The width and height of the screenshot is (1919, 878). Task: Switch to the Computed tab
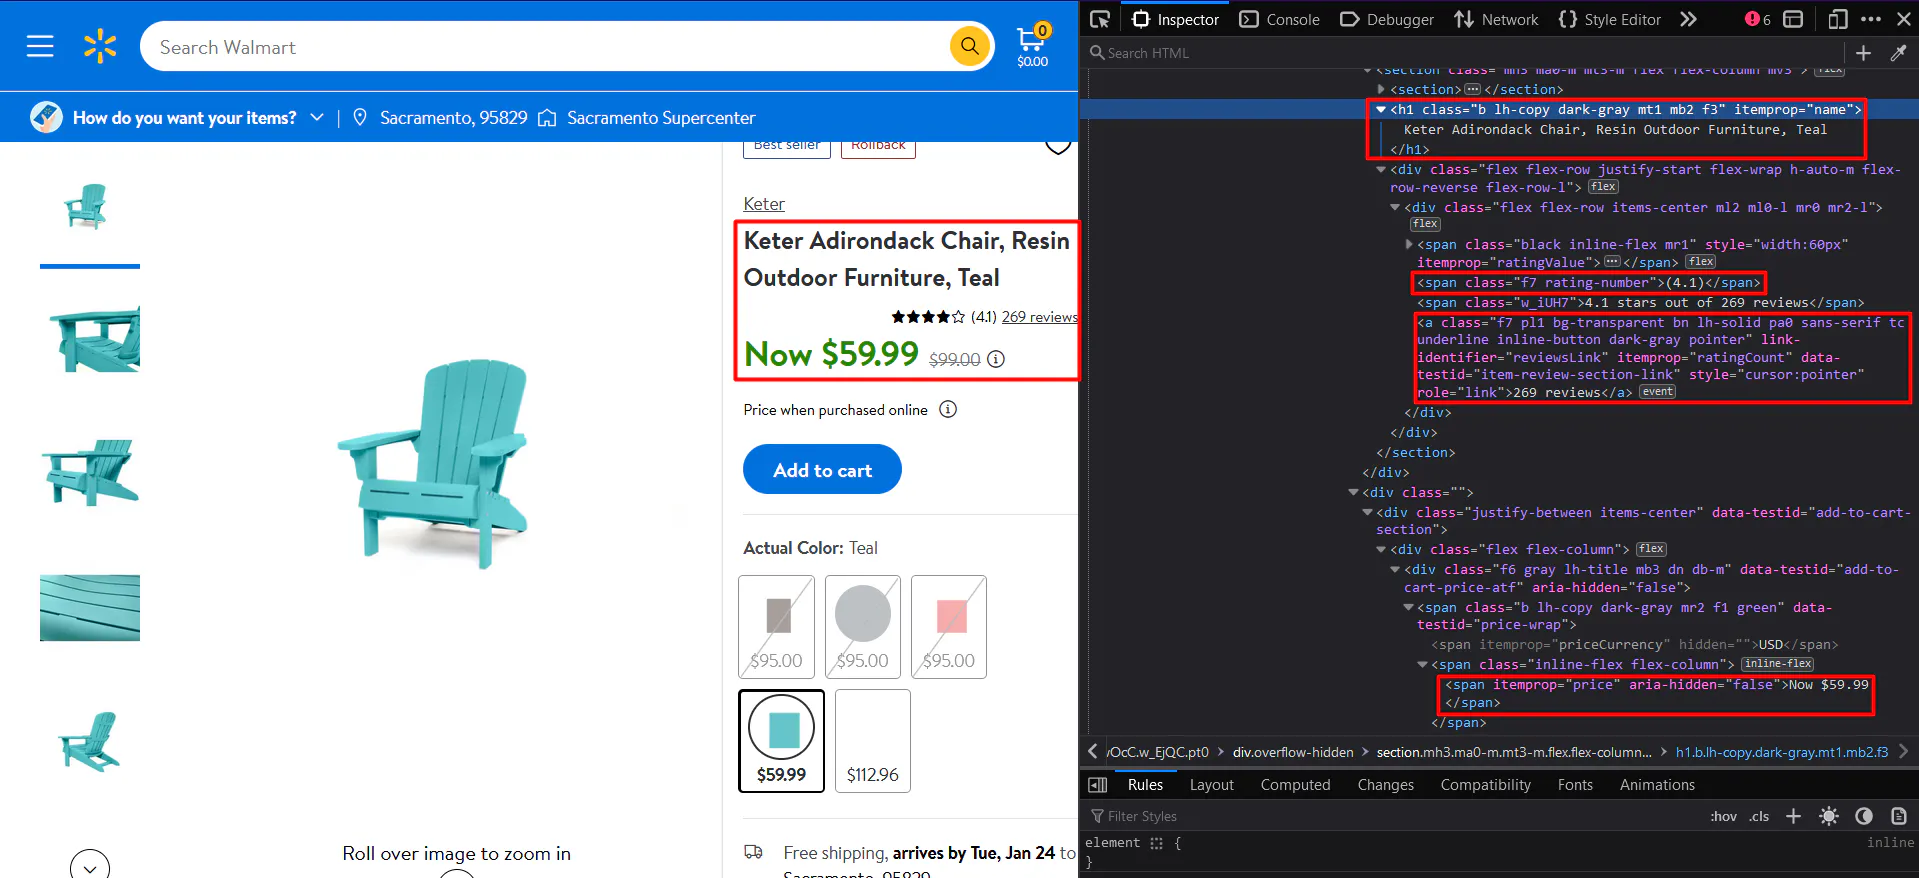click(1295, 785)
